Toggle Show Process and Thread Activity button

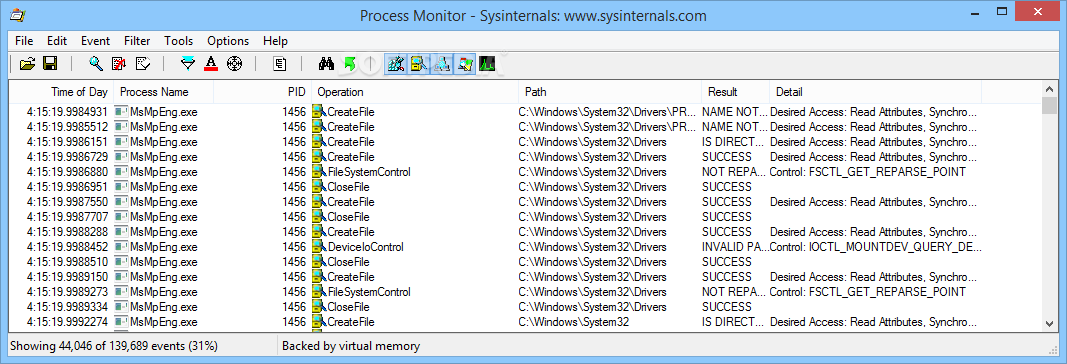point(465,64)
